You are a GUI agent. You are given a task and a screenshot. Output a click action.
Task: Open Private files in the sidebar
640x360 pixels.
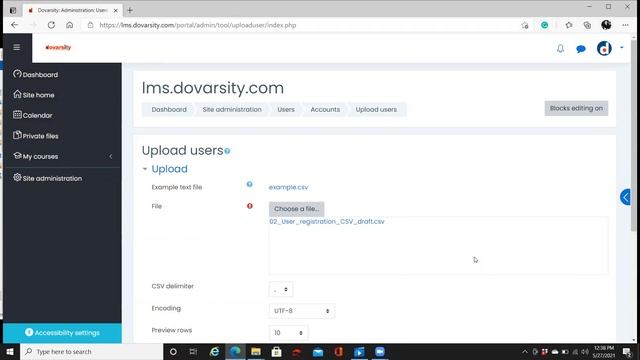[x=36, y=136]
